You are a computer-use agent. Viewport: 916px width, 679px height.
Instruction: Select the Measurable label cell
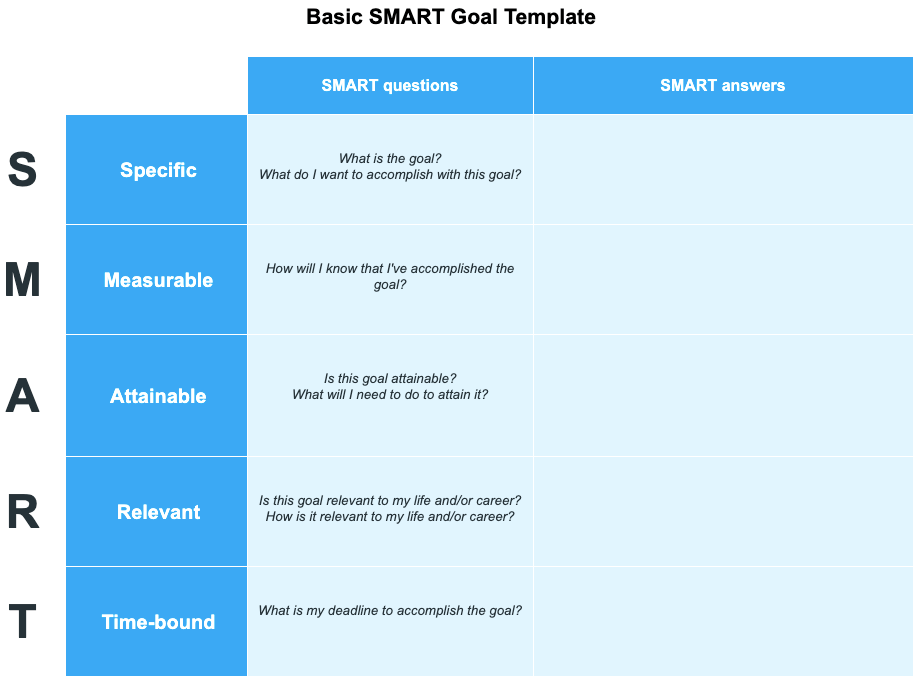[x=157, y=279]
